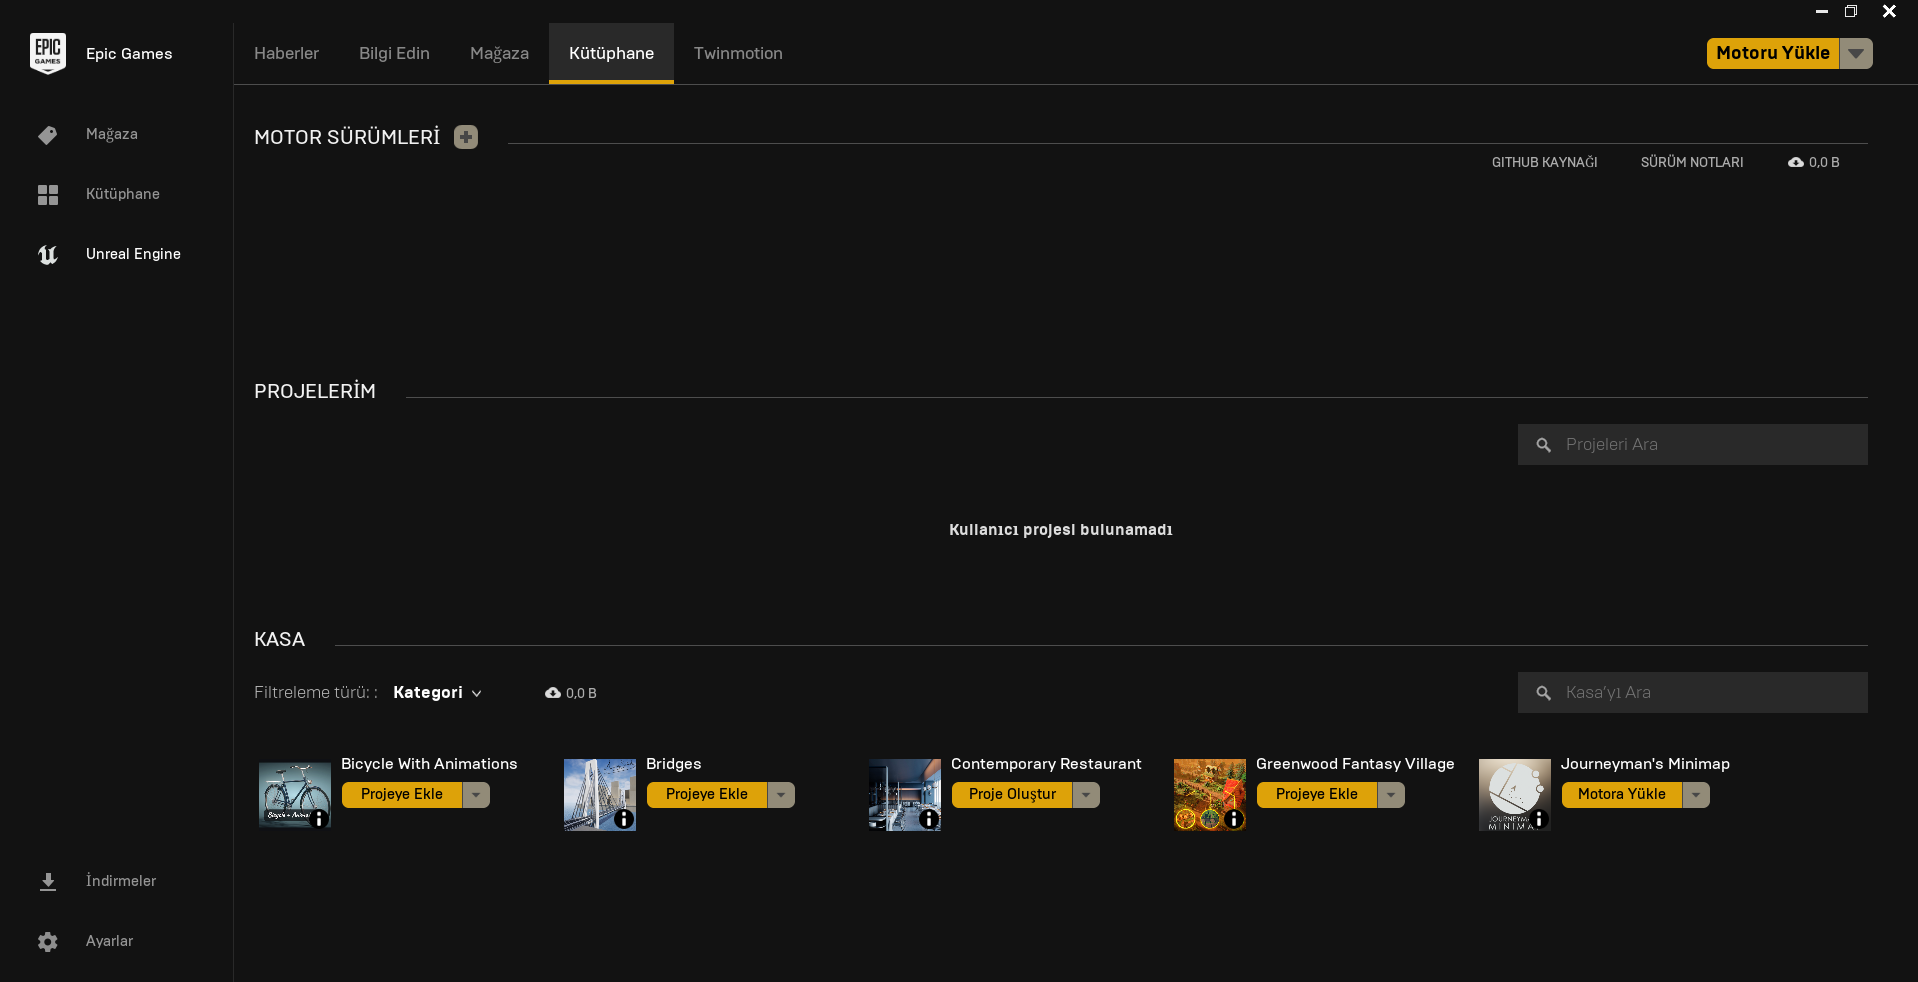The height and width of the screenshot is (982, 1918).
Task: Open the Contemporary Restaurant thumbnail
Action: (x=905, y=795)
